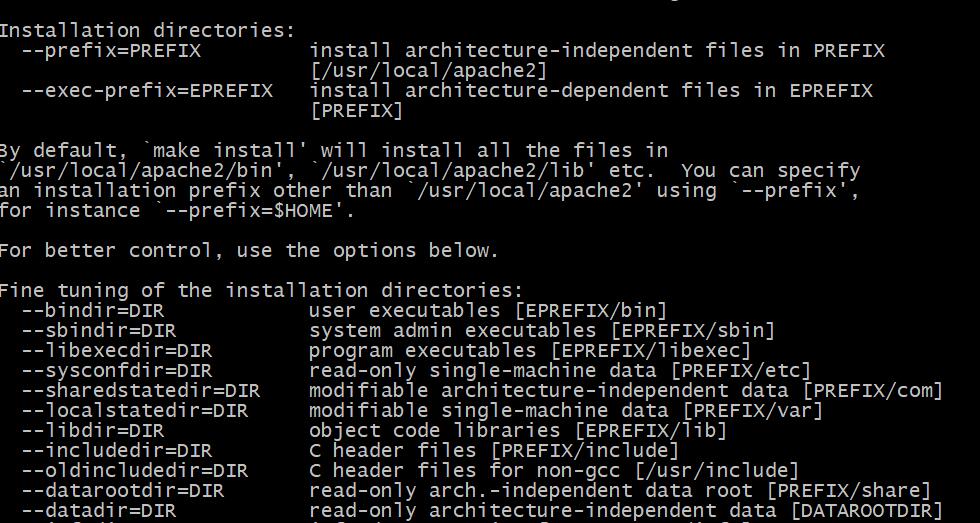
Task: Click the [PREFIX/com] default value
Action: [x=872, y=391]
